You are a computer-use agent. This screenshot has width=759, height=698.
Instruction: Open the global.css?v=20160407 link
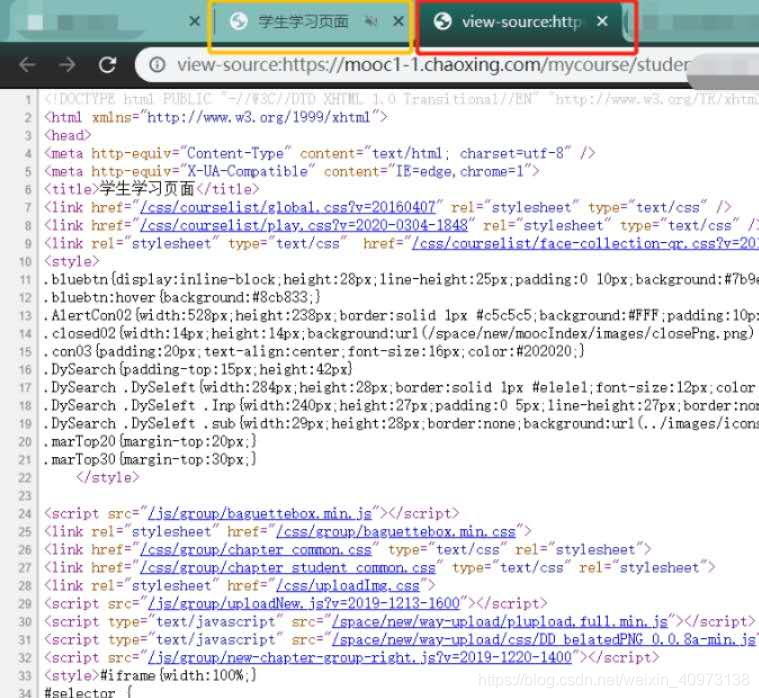[288, 208]
